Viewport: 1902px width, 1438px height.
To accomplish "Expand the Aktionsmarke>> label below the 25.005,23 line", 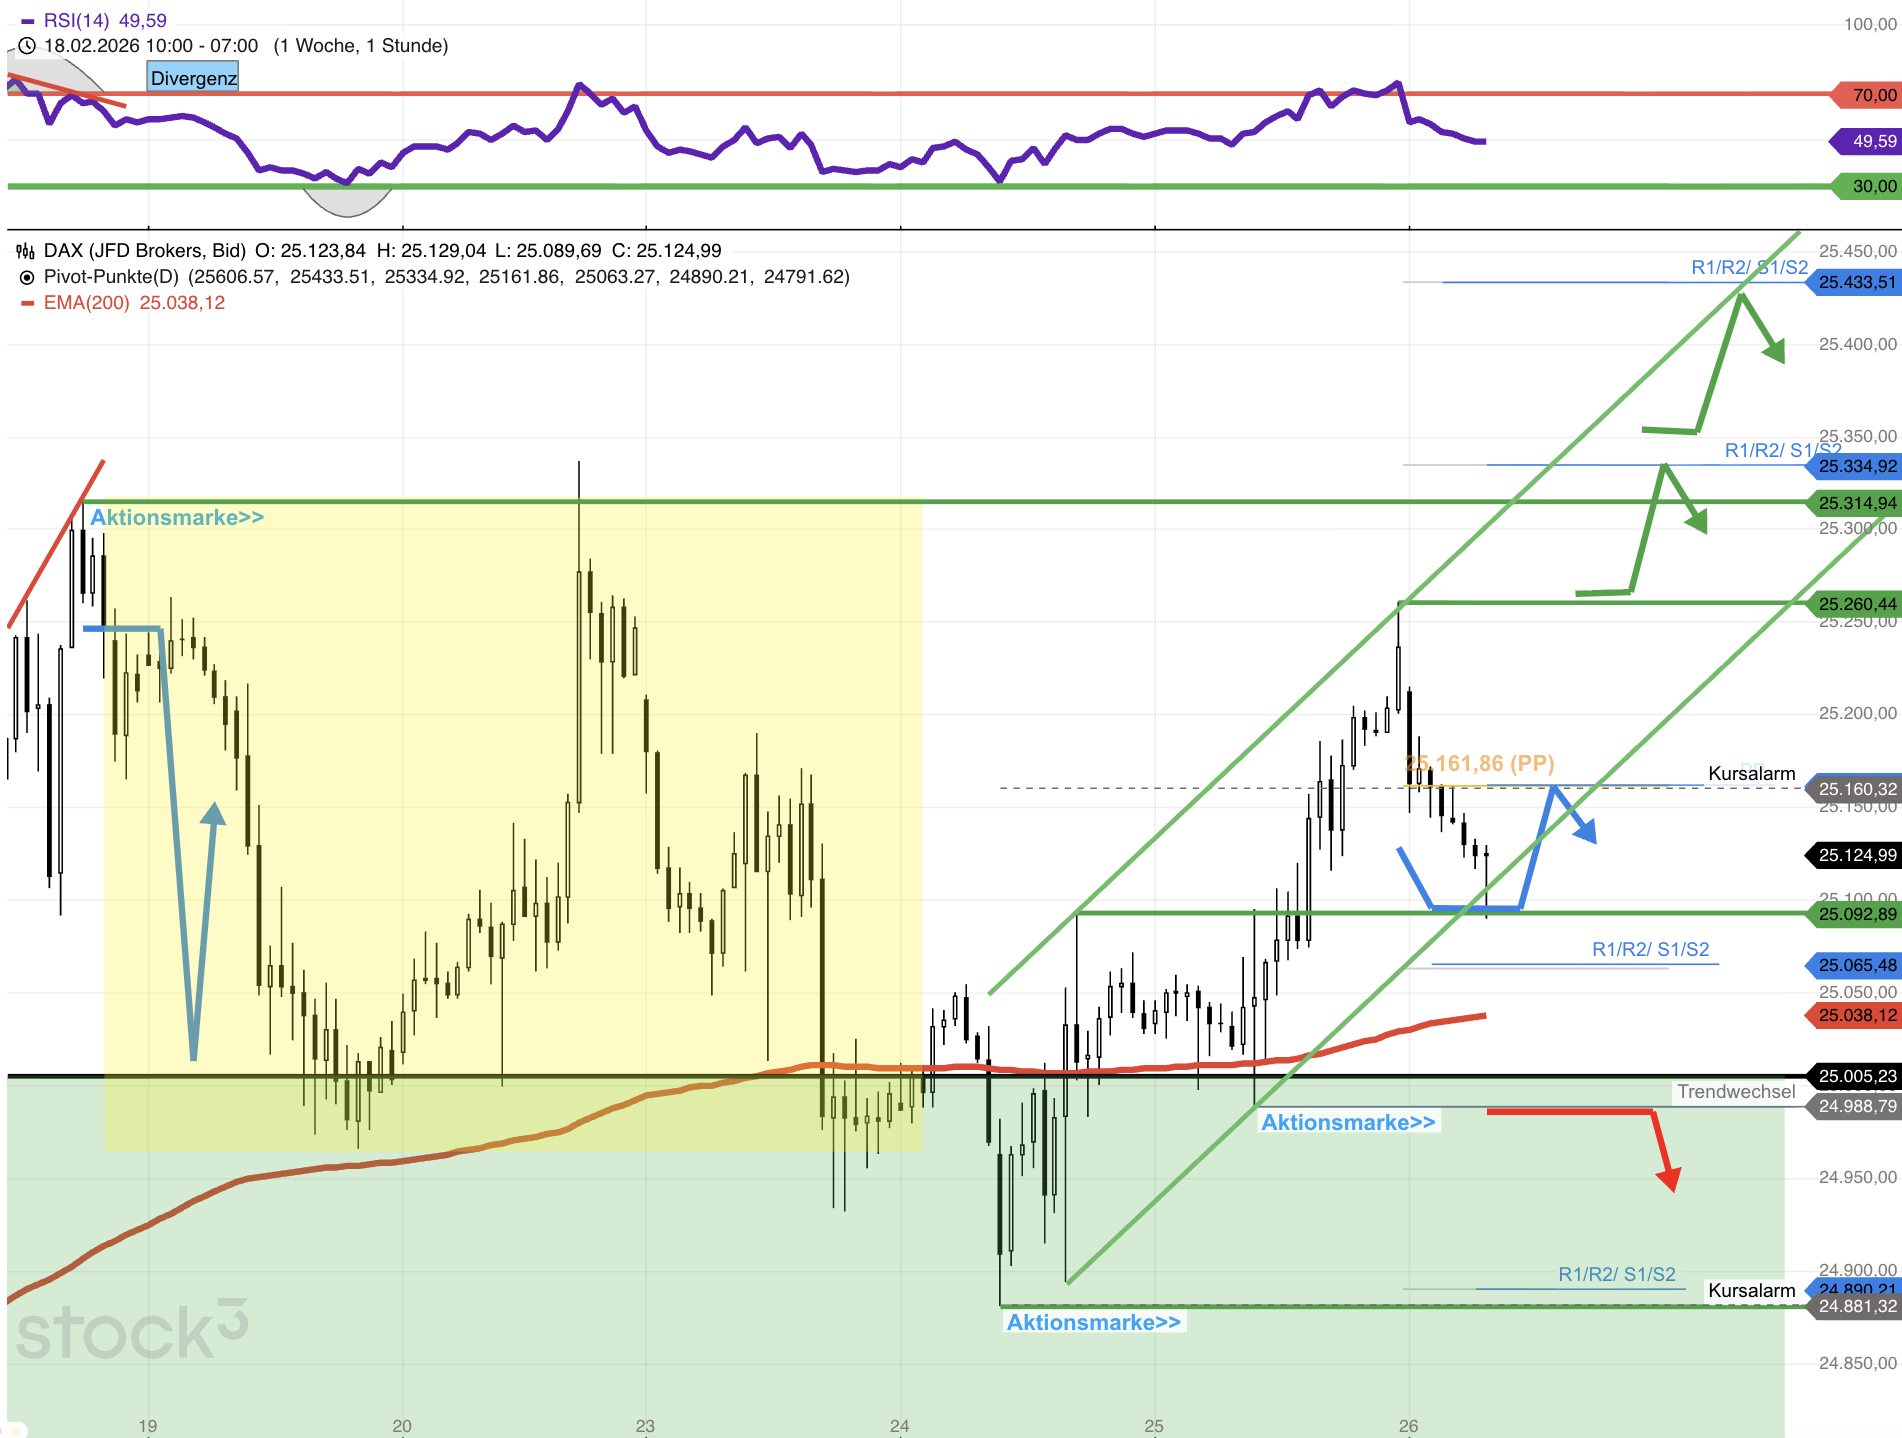I will [x=1347, y=1122].
